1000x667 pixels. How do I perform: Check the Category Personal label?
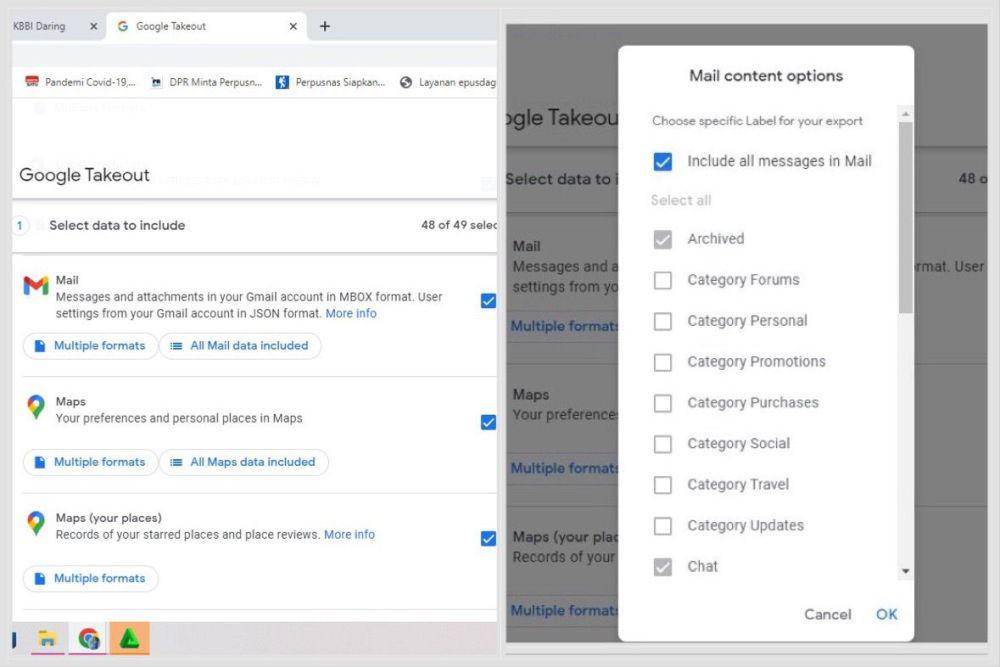point(663,321)
